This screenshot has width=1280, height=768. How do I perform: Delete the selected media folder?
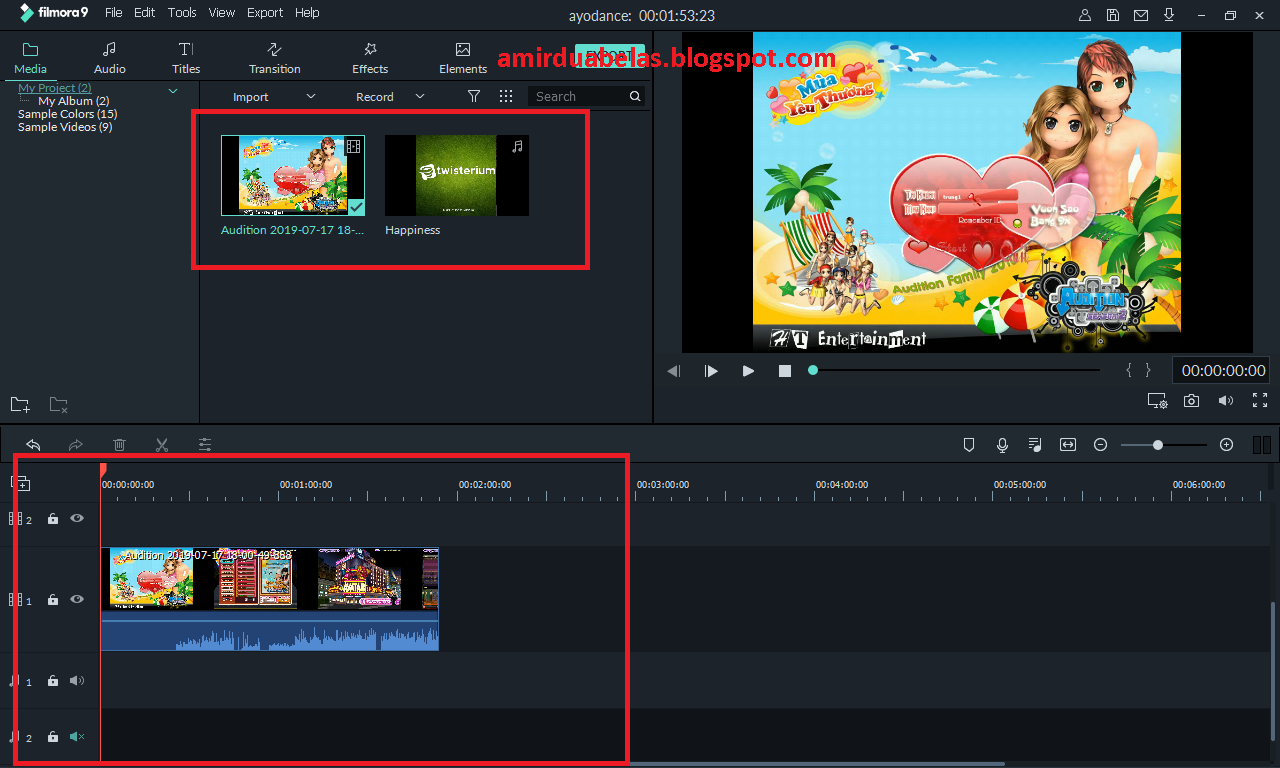(x=59, y=404)
